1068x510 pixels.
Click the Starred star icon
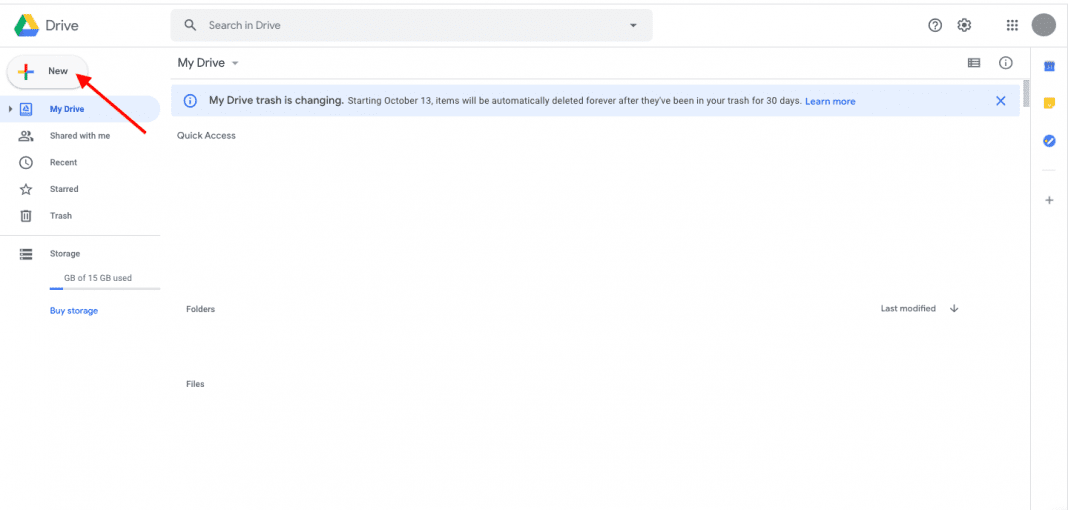coord(26,189)
